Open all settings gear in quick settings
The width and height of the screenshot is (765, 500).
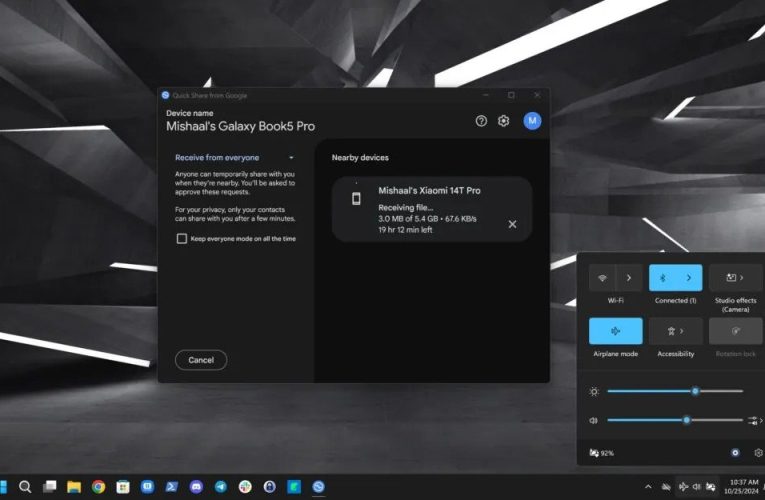tap(758, 453)
